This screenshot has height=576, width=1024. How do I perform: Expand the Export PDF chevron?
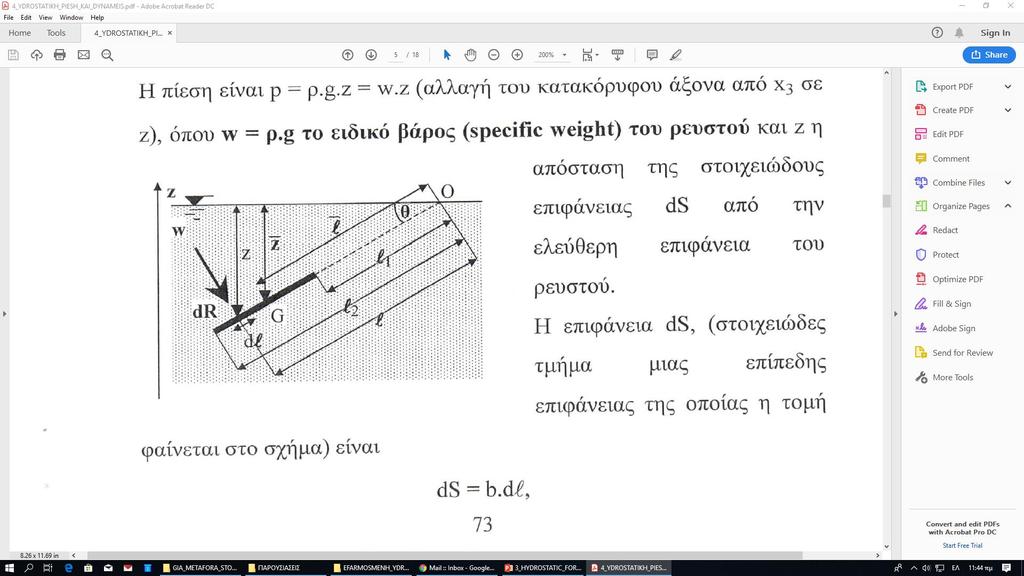(x=1008, y=86)
